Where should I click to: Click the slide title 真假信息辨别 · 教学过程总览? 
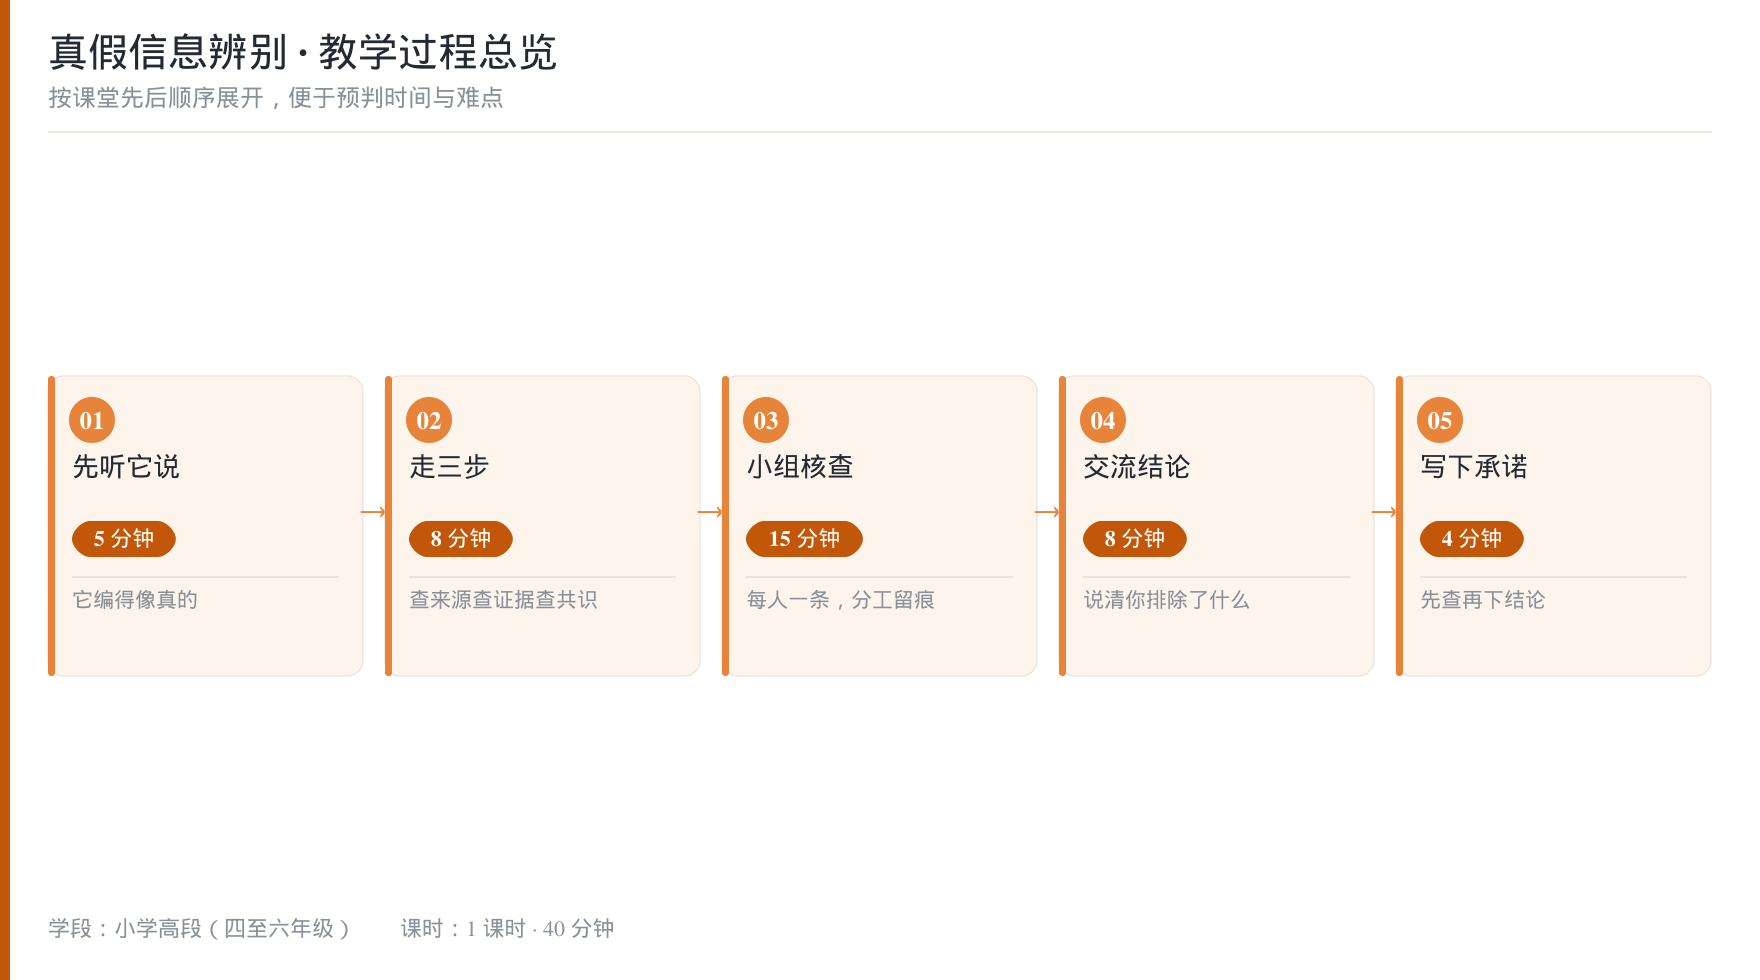tap(303, 52)
